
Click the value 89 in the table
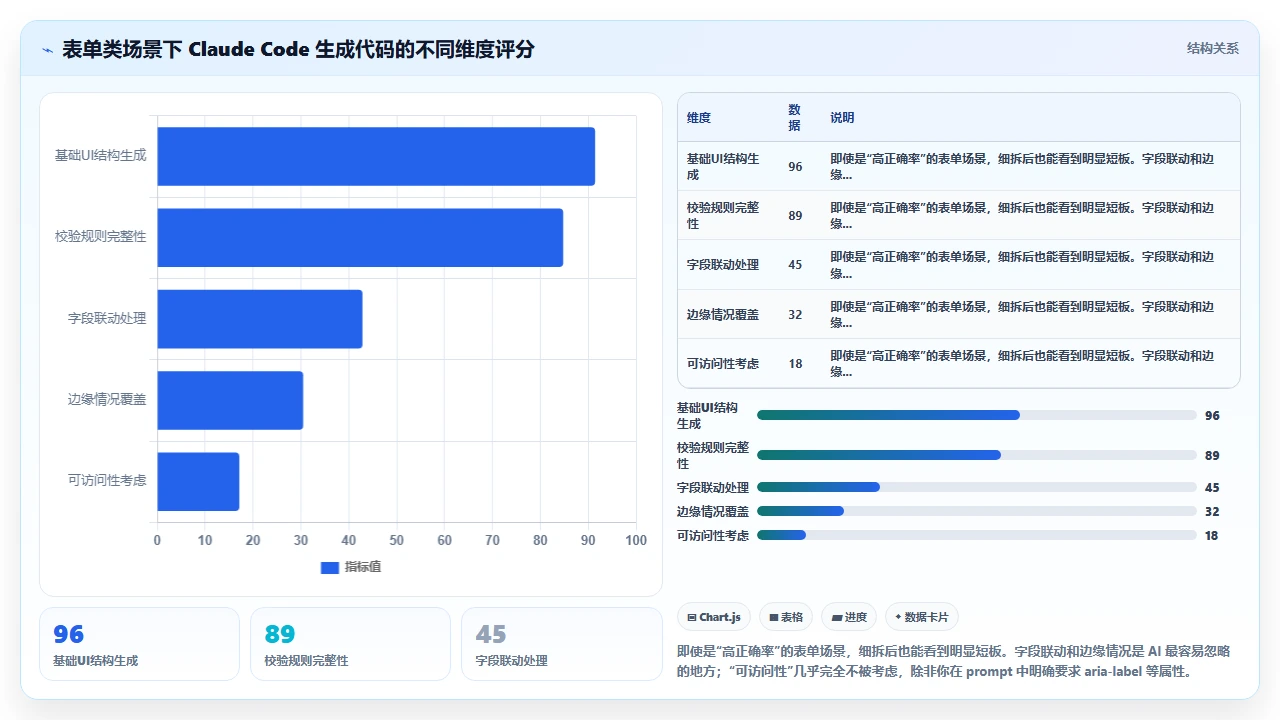point(795,216)
